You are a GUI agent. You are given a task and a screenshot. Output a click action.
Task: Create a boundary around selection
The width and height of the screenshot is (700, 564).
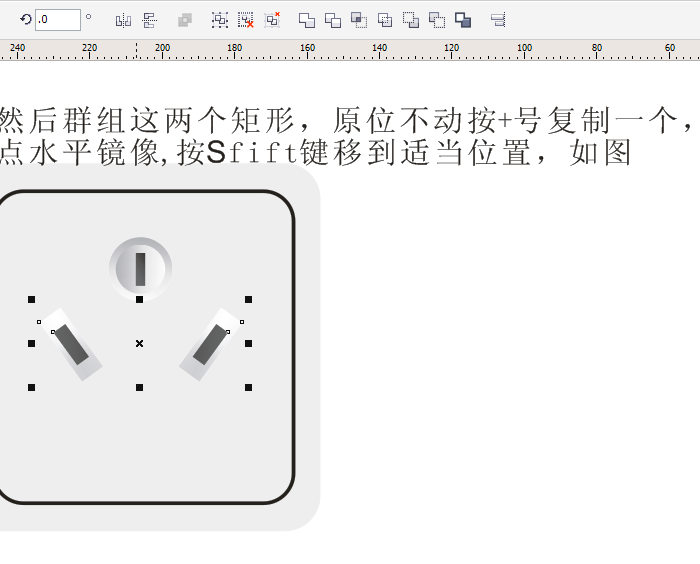tap(463, 20)
